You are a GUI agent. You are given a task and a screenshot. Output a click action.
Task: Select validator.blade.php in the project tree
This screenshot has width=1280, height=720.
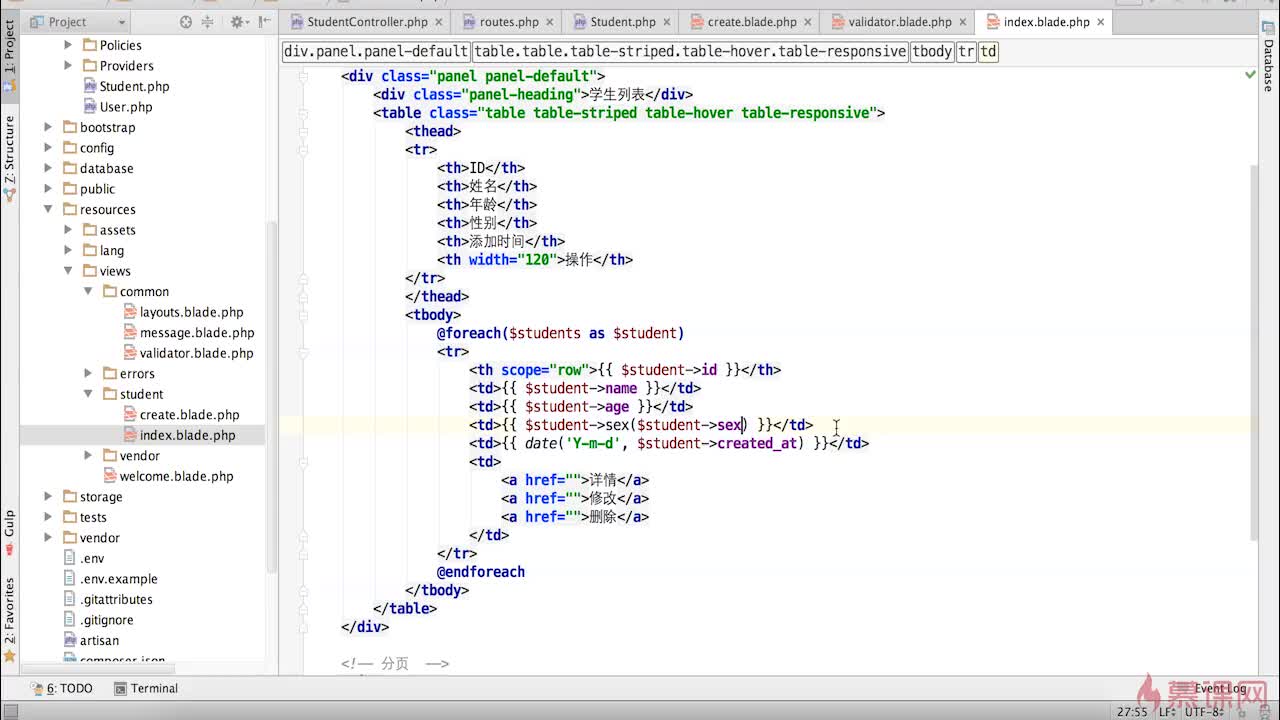click(197, 353)
